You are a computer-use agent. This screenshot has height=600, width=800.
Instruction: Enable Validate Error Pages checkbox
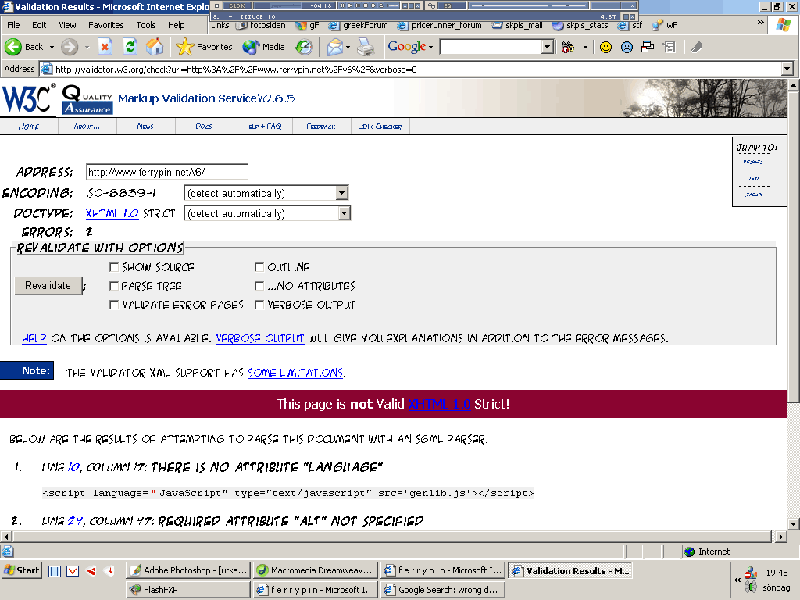114,305
